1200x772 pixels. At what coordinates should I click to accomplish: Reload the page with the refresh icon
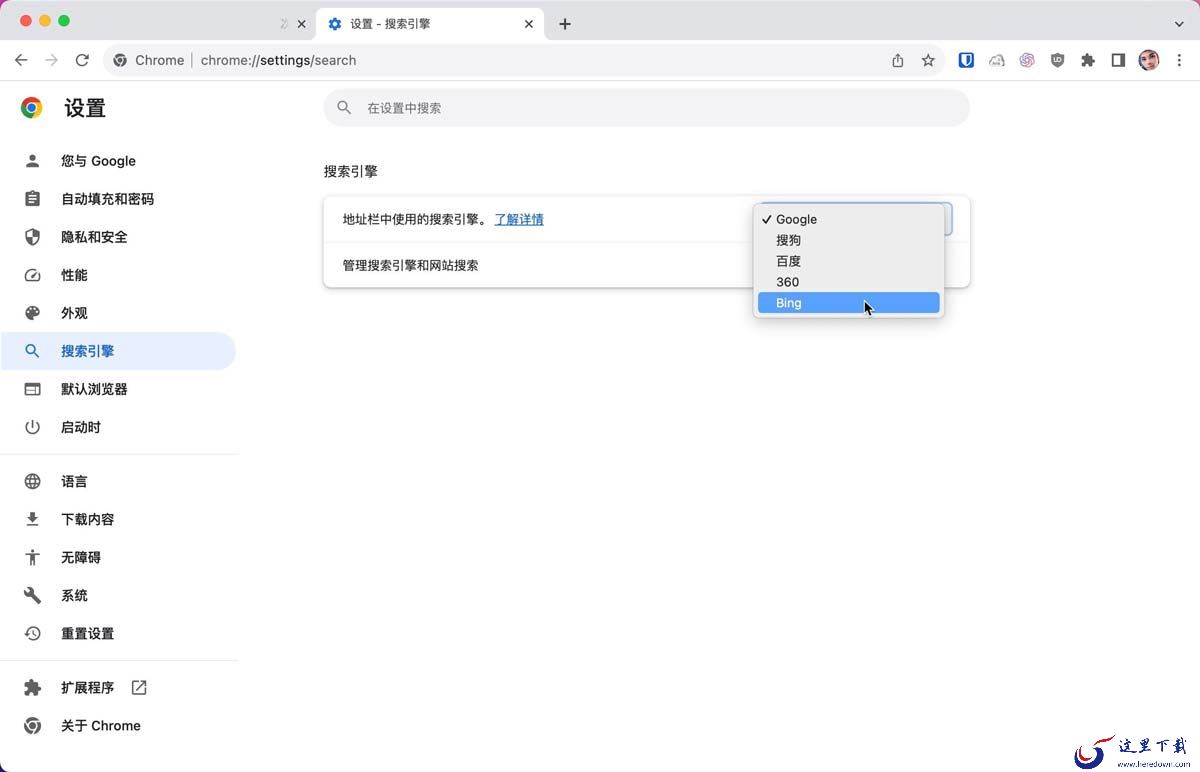pos(82,60)
